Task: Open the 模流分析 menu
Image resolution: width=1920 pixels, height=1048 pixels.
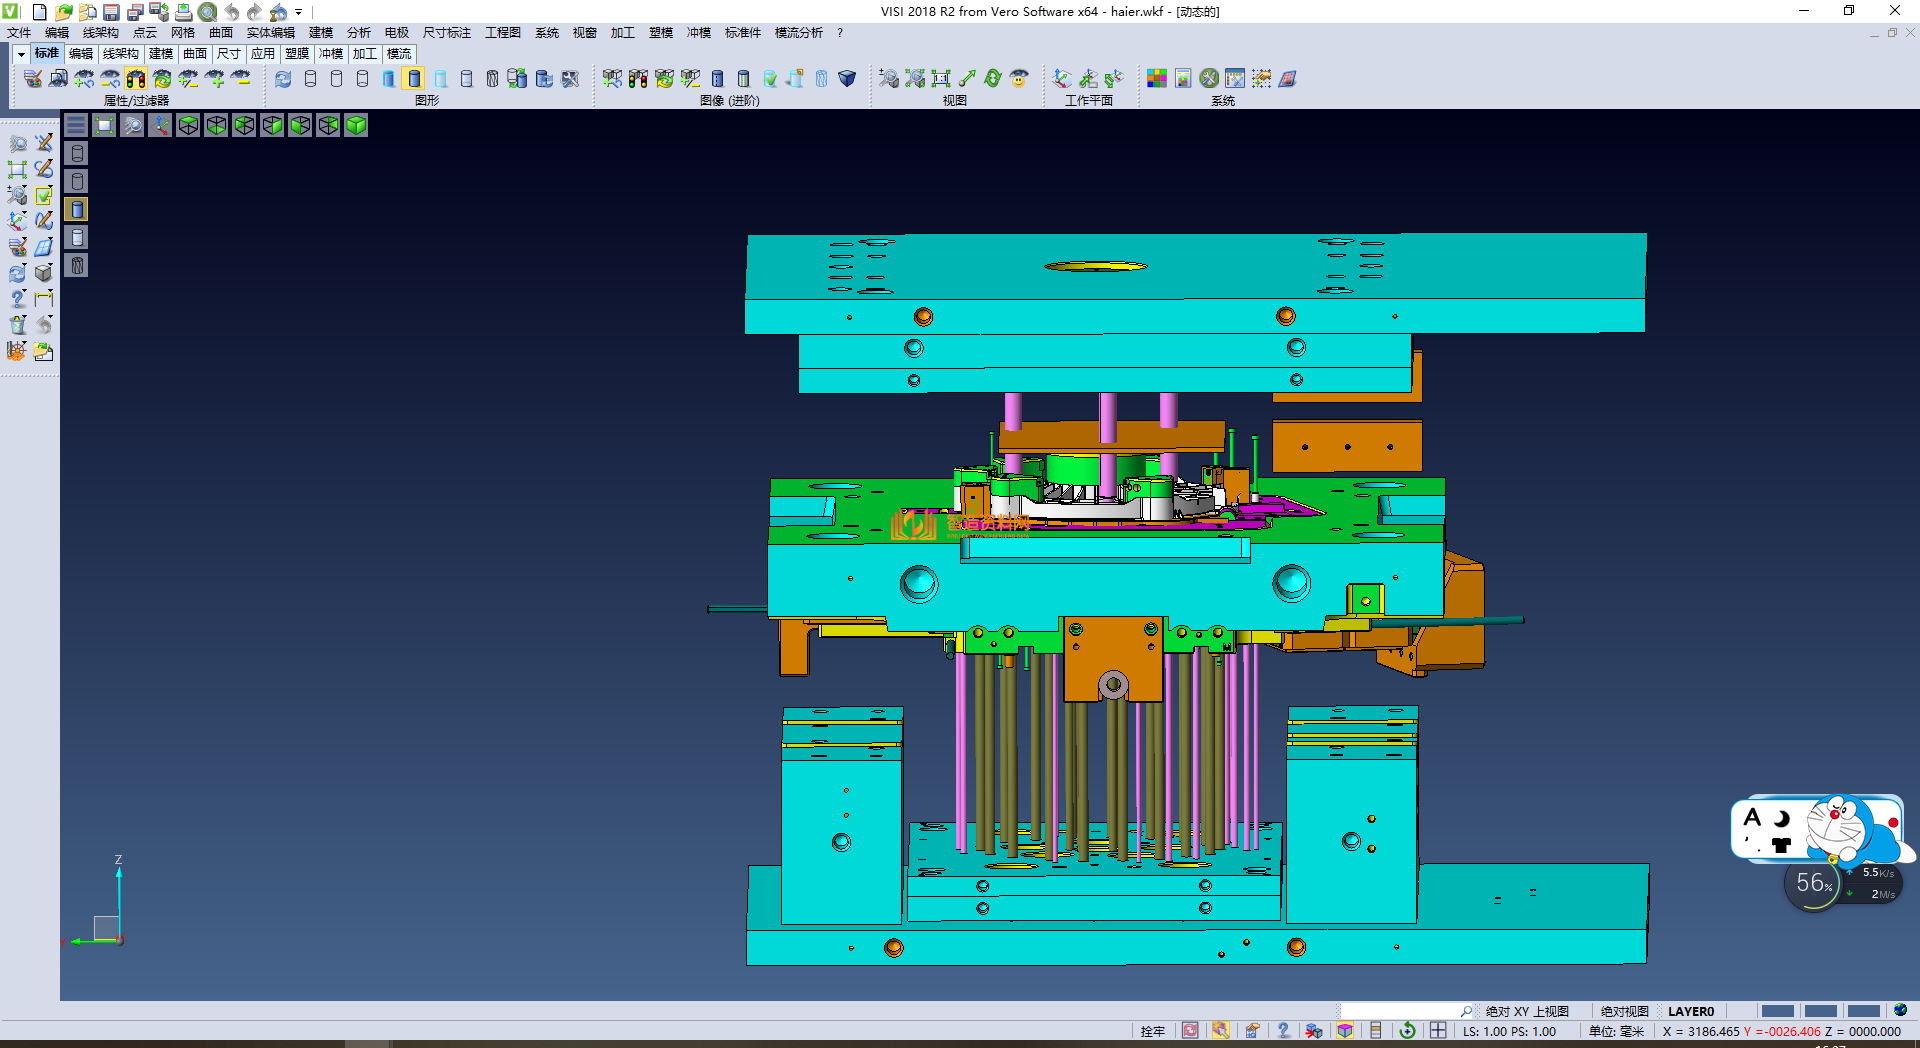Action: (798, 33)
